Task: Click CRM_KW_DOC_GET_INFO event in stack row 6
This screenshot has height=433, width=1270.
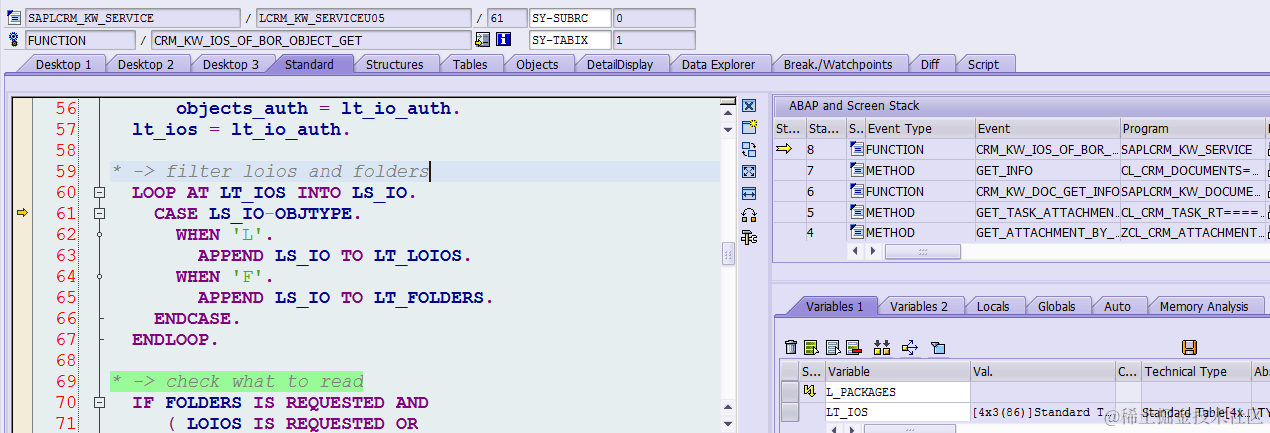Action: pyautogui.click(x=1047, y=191)
